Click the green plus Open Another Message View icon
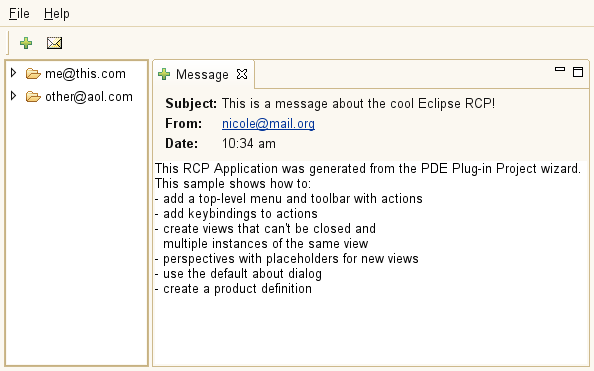Viewport: 594px width, 371px height. tap(26, 43)
